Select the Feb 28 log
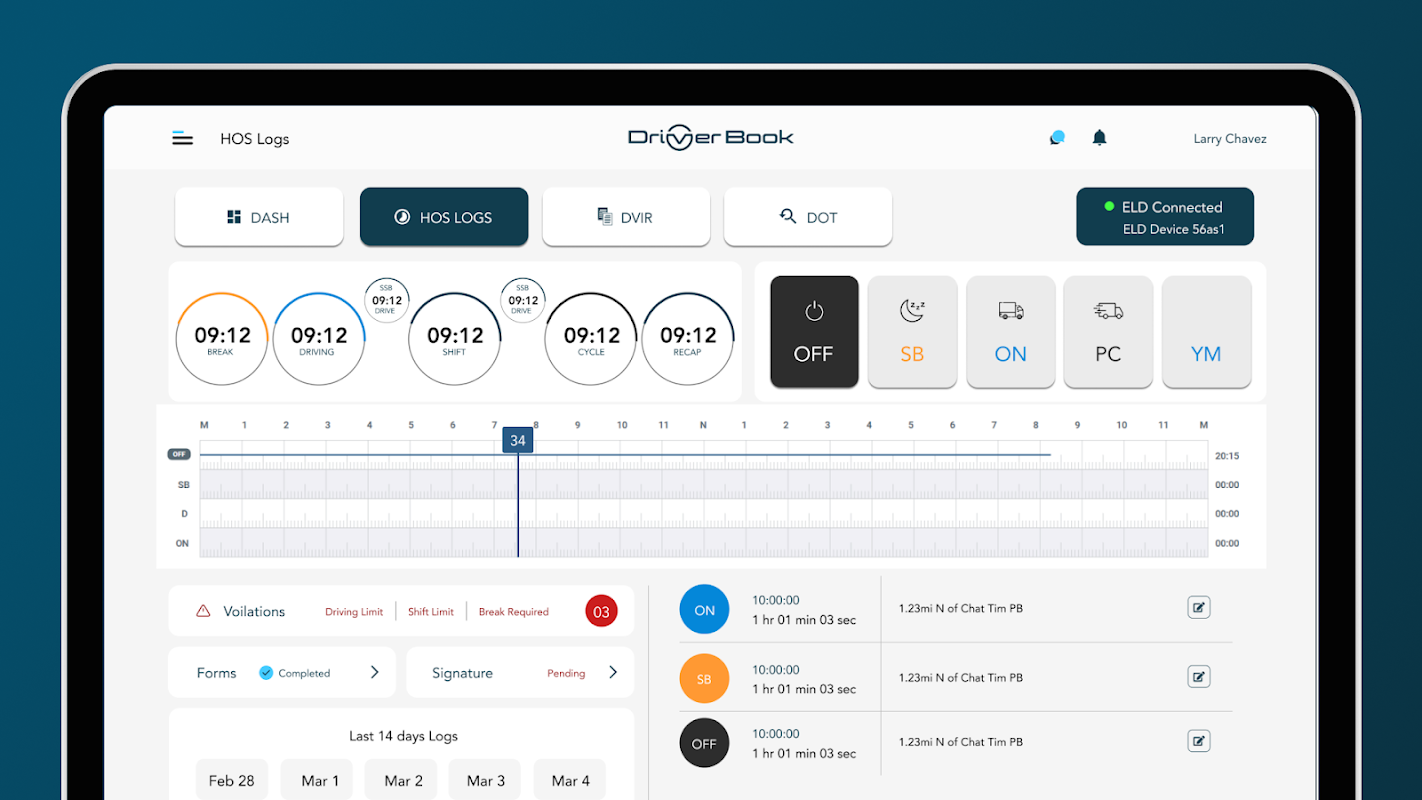The image size is (1422, 800). (x=232, y=781)
